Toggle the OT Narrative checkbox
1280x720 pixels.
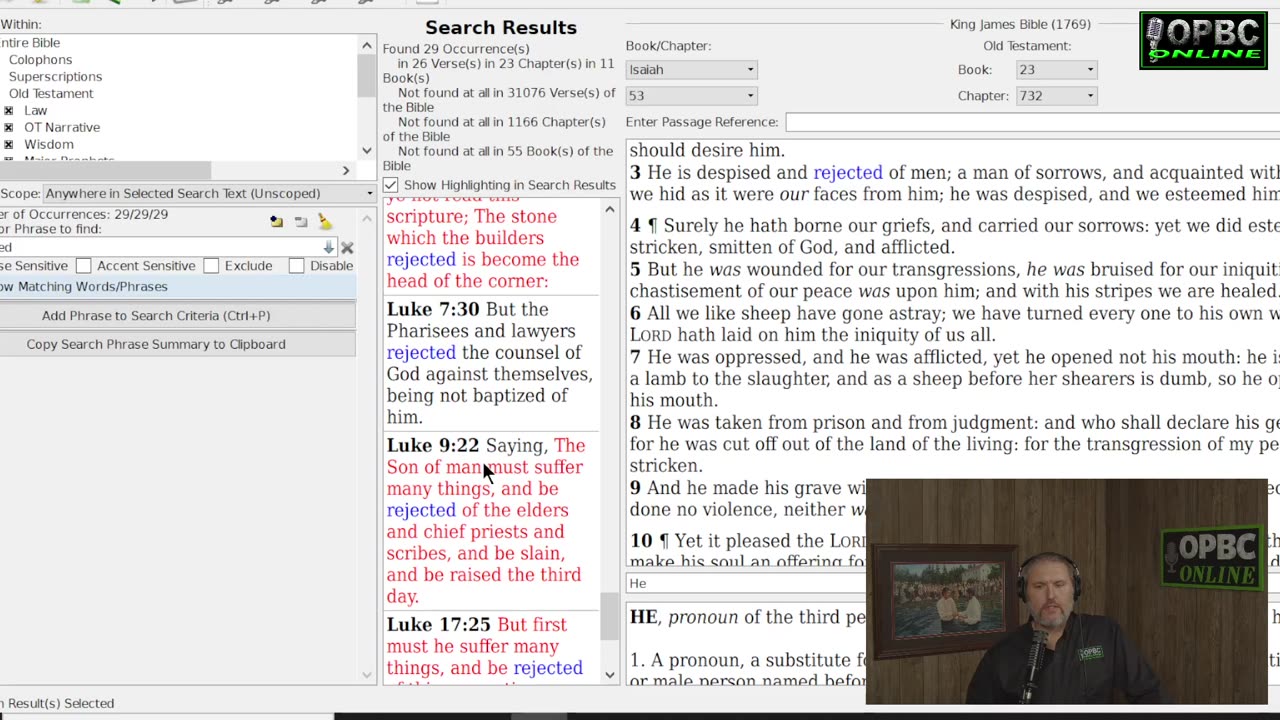coord(9,128)
